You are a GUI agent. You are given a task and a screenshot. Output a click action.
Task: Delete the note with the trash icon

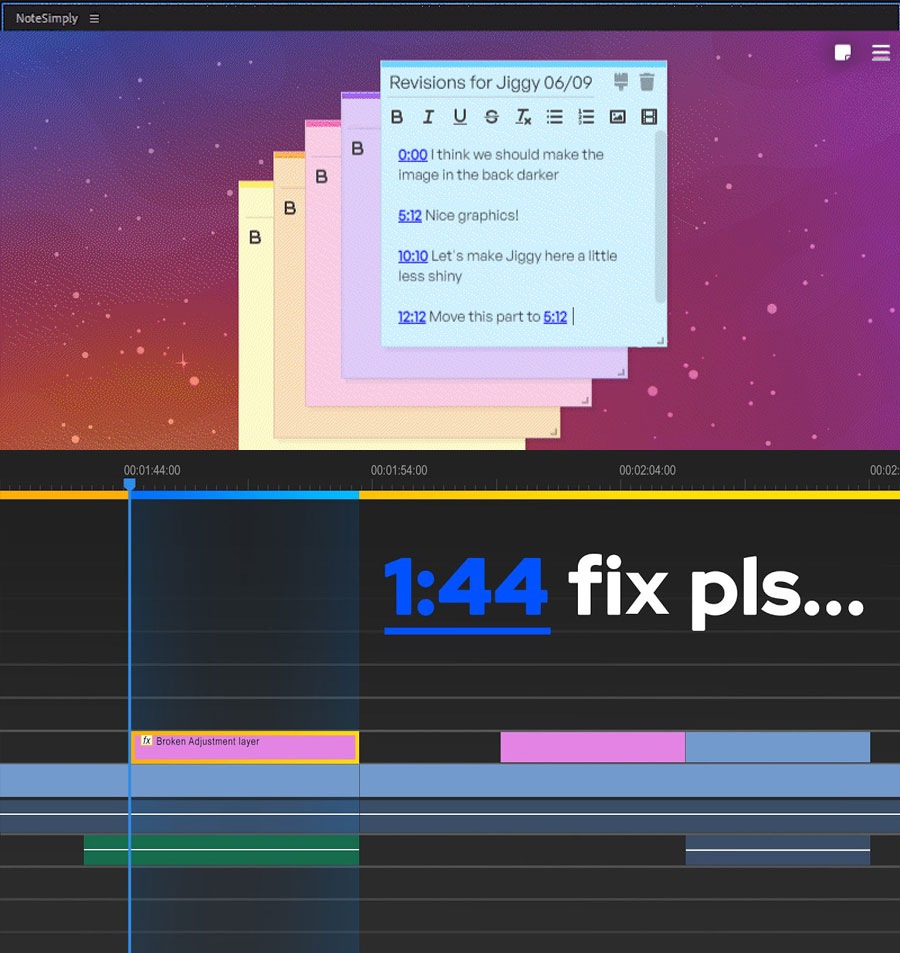click(x=647, y=82)
